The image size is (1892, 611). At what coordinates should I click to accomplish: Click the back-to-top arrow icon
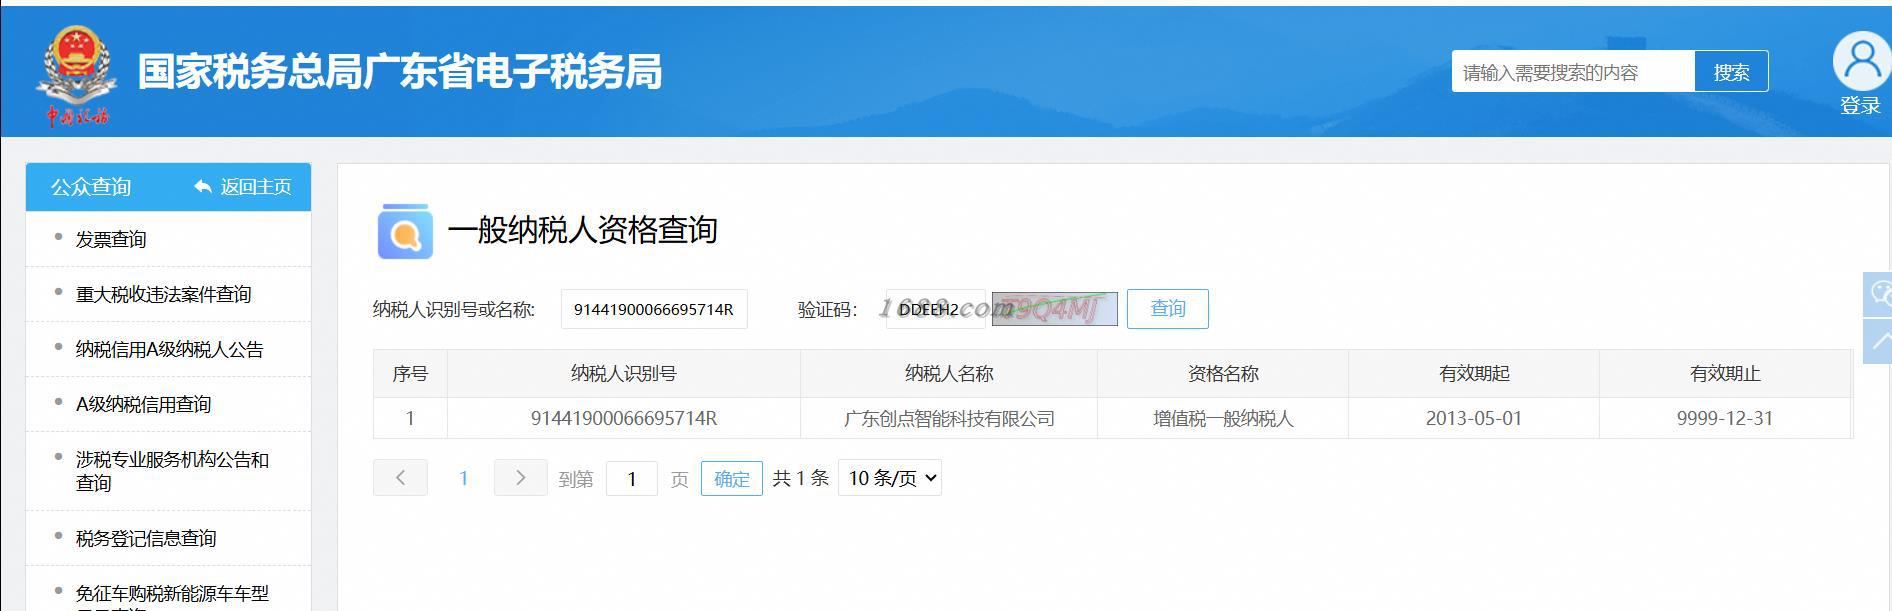[x=1879, y=341]
